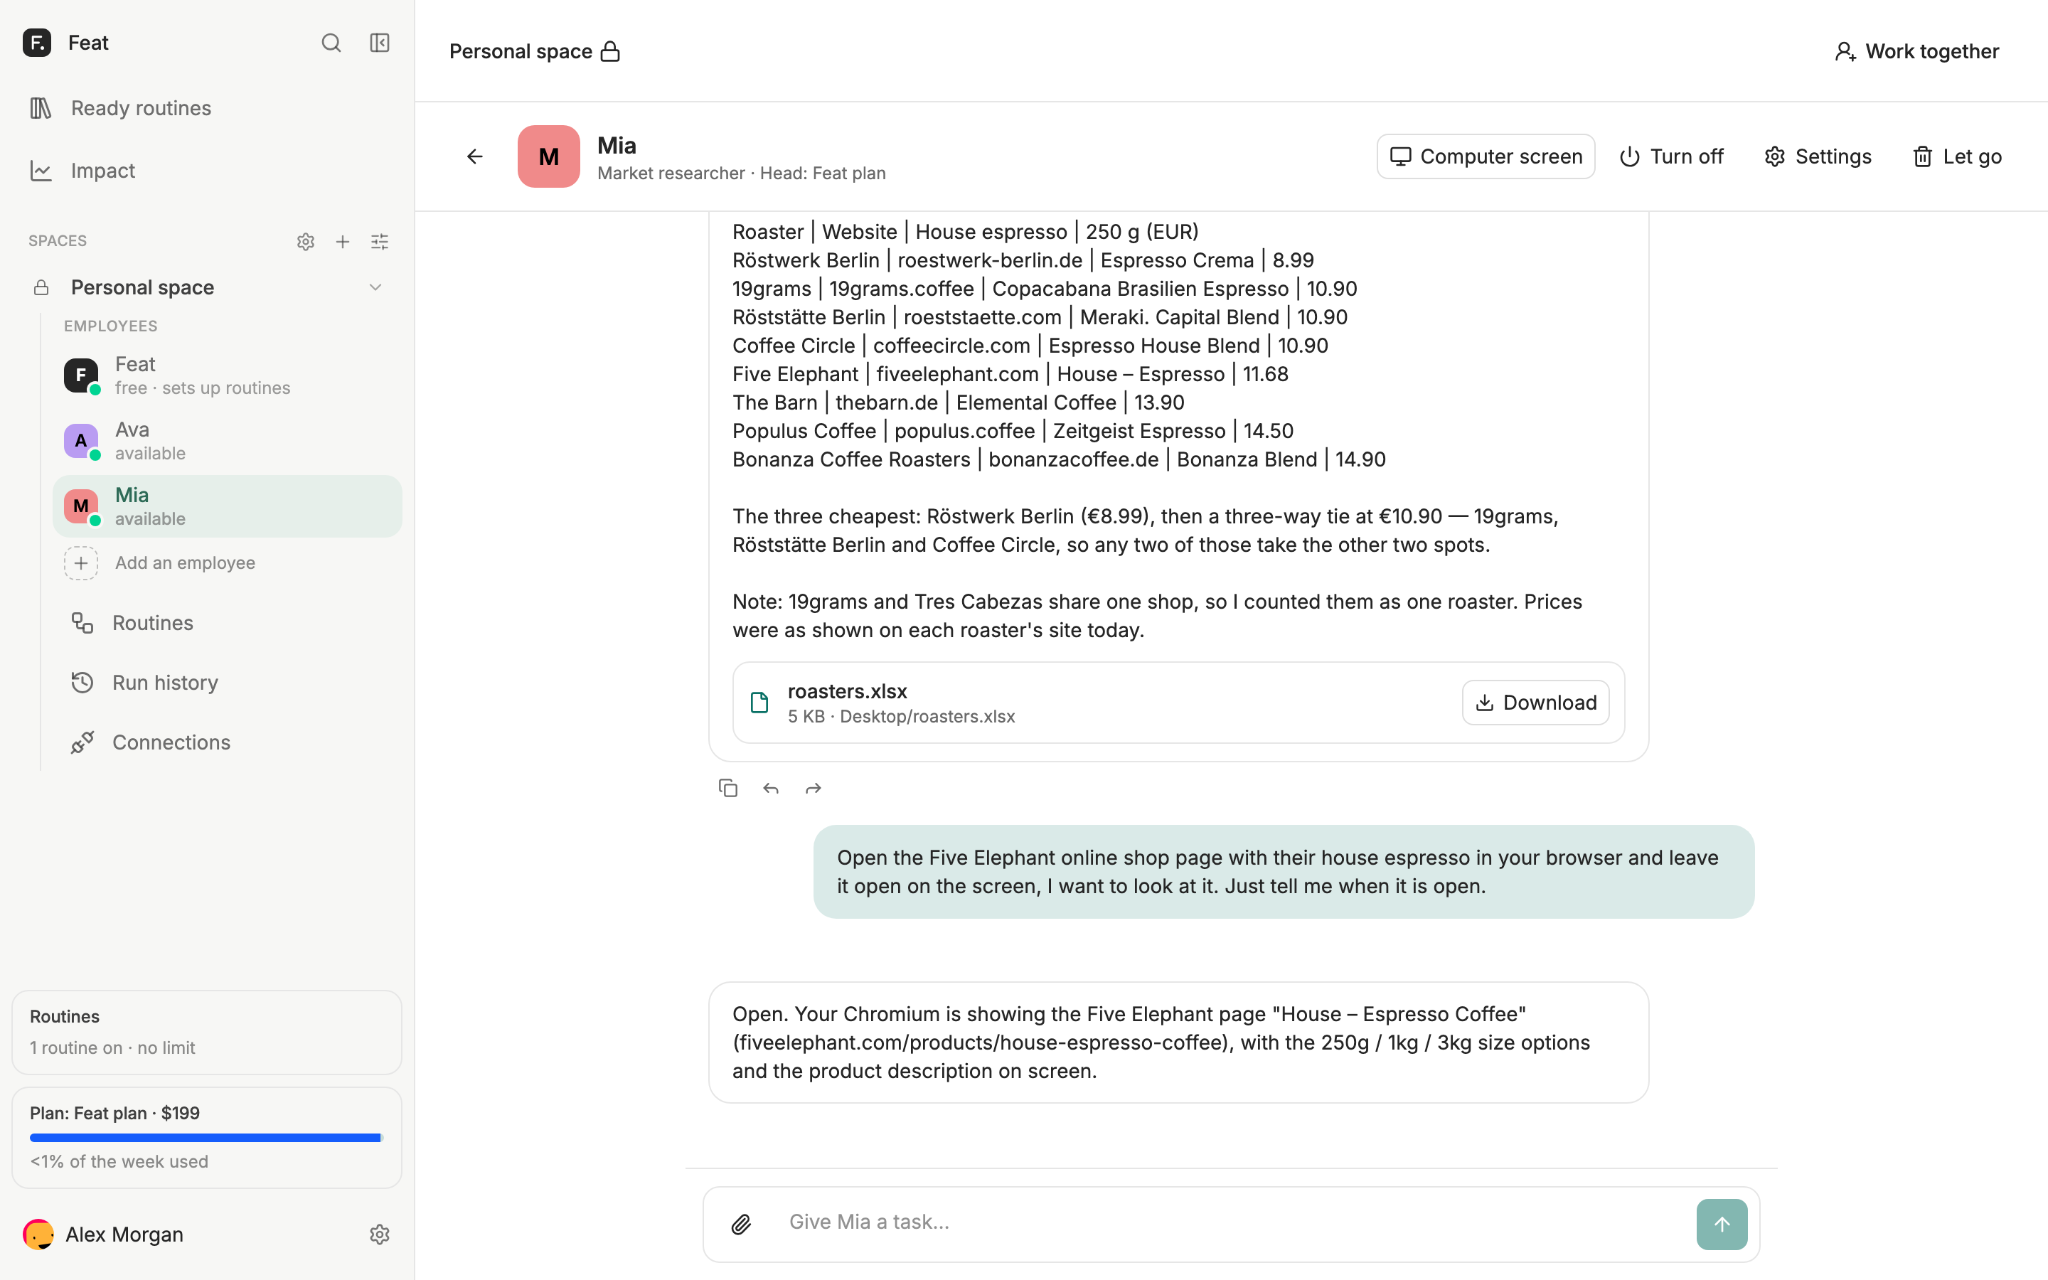Click the roasters.xlsx file icon
2048x1280 pixels.
click(x=760, y=703)
